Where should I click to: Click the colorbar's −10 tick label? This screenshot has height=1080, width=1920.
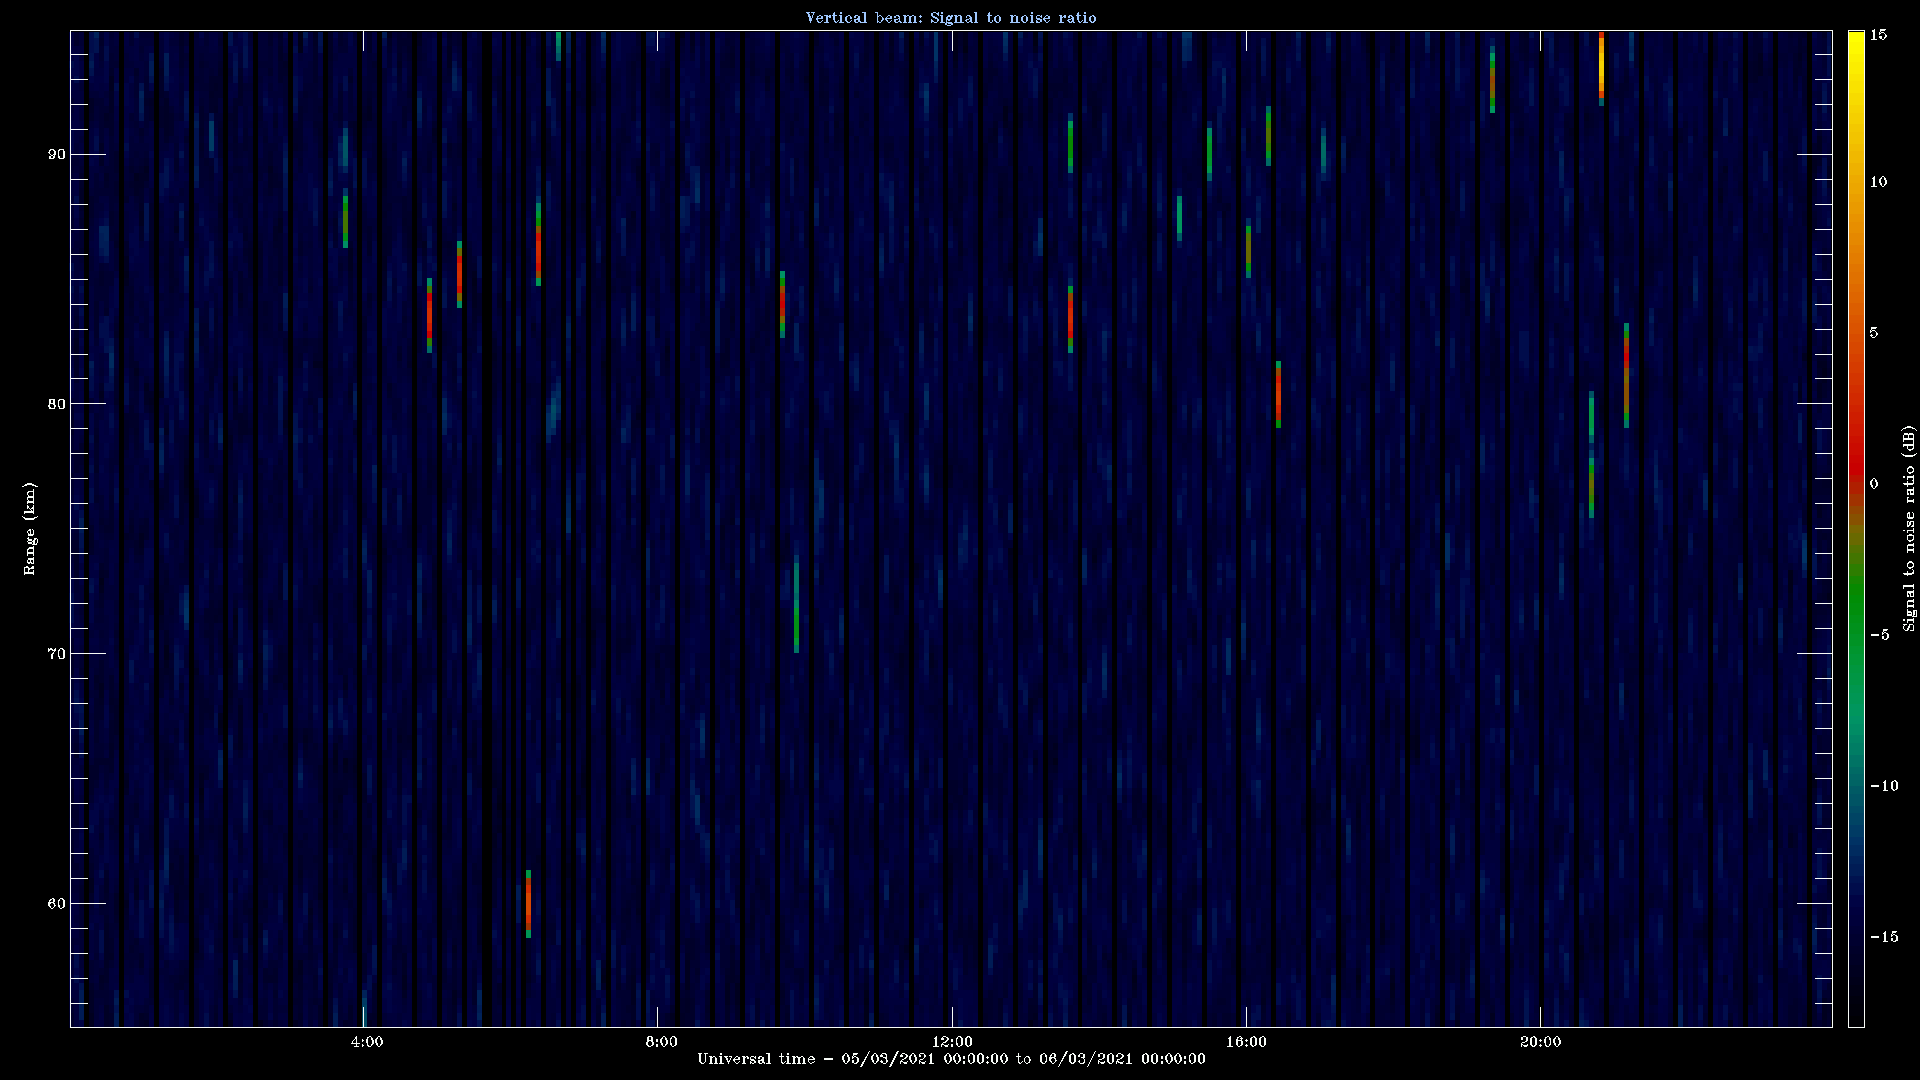[x=1884, y=786]
